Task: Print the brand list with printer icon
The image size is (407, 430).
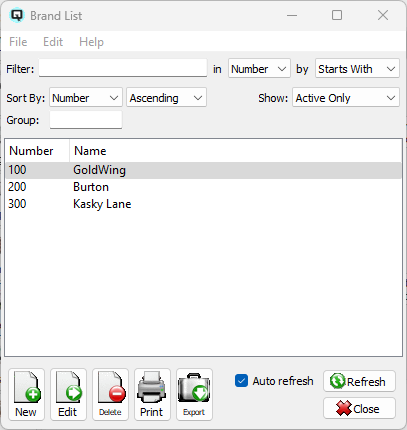Action: 152,394
